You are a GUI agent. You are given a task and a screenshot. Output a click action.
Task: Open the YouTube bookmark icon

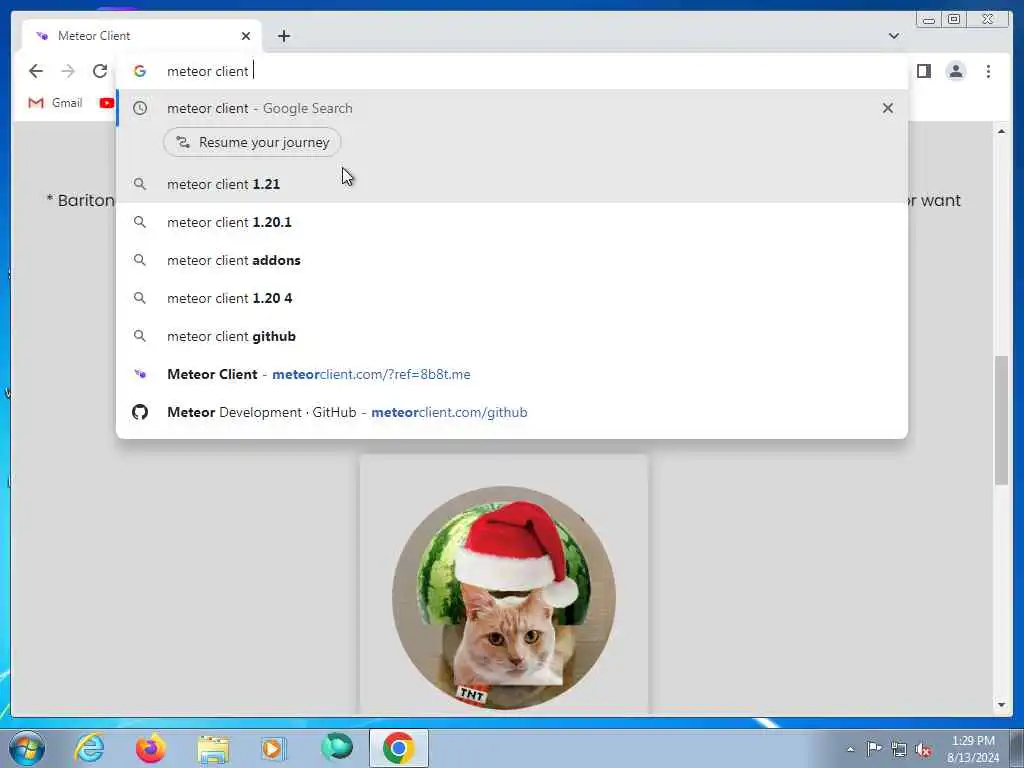coord(106,103)
